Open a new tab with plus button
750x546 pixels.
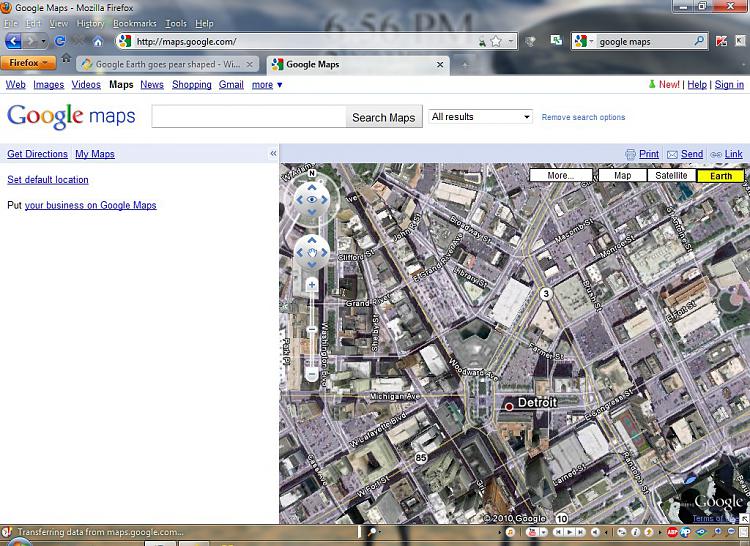464,65
